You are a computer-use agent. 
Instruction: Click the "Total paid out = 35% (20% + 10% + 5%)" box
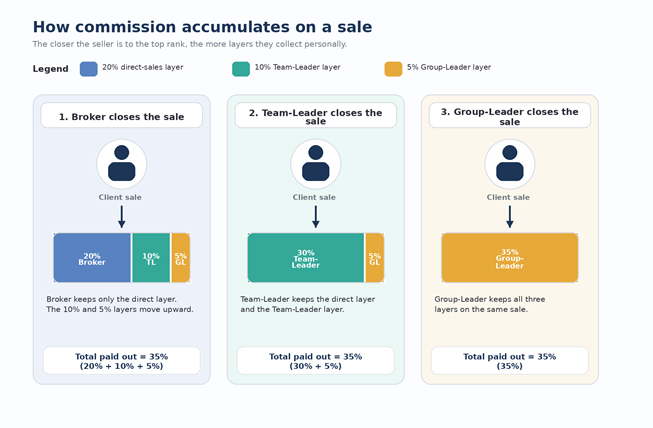(x=122, y=361)
